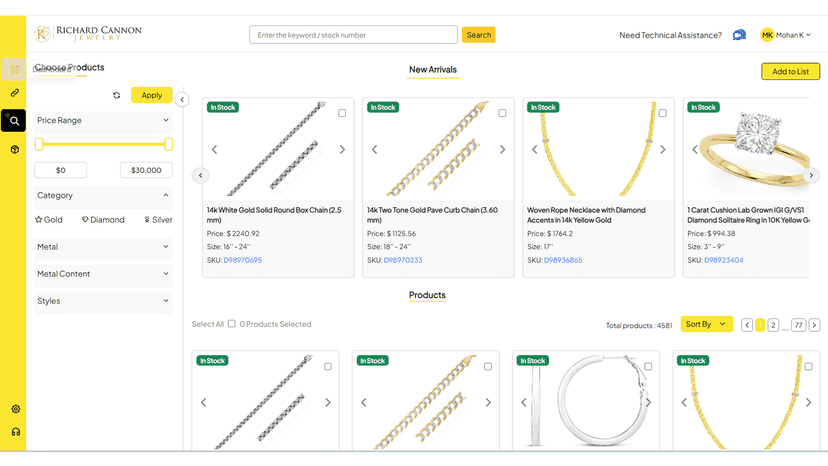Click the MK user avatar
The width and height of the screenshot is (828, 466).
point(767,35)
